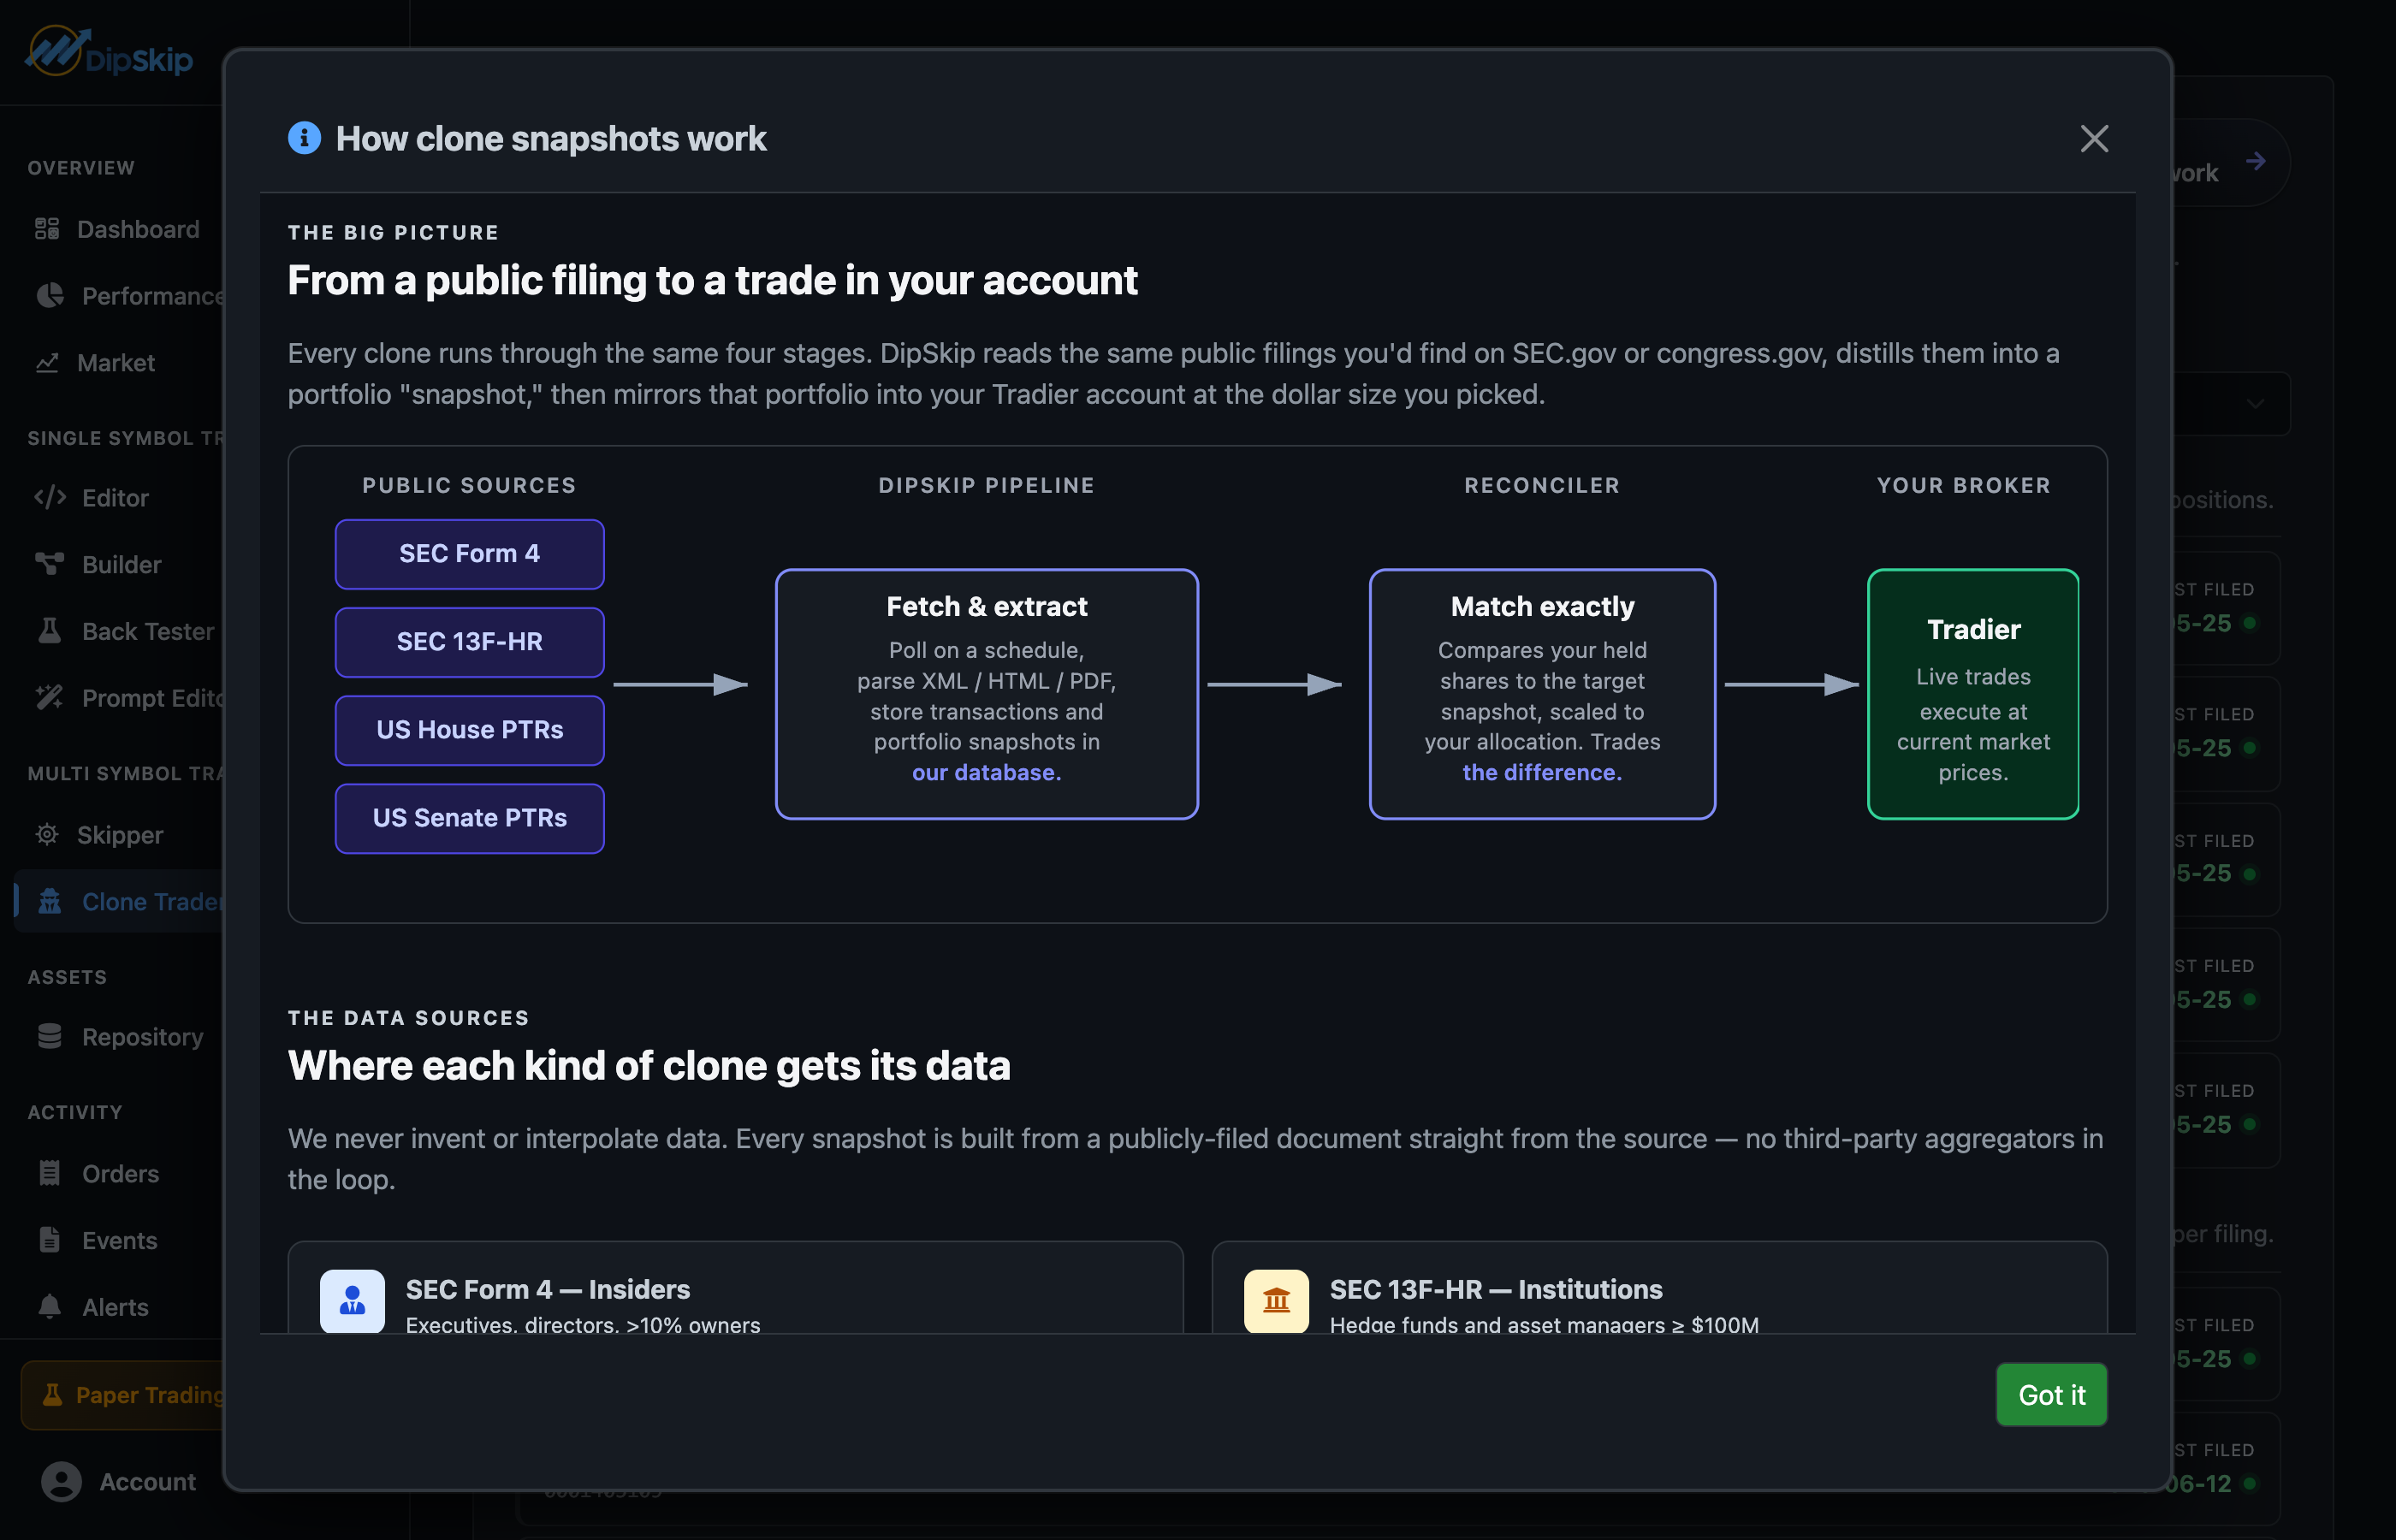Click the Match exactly reconciler card
The image size is (2396, 1540).
(x=1542, y=694)
